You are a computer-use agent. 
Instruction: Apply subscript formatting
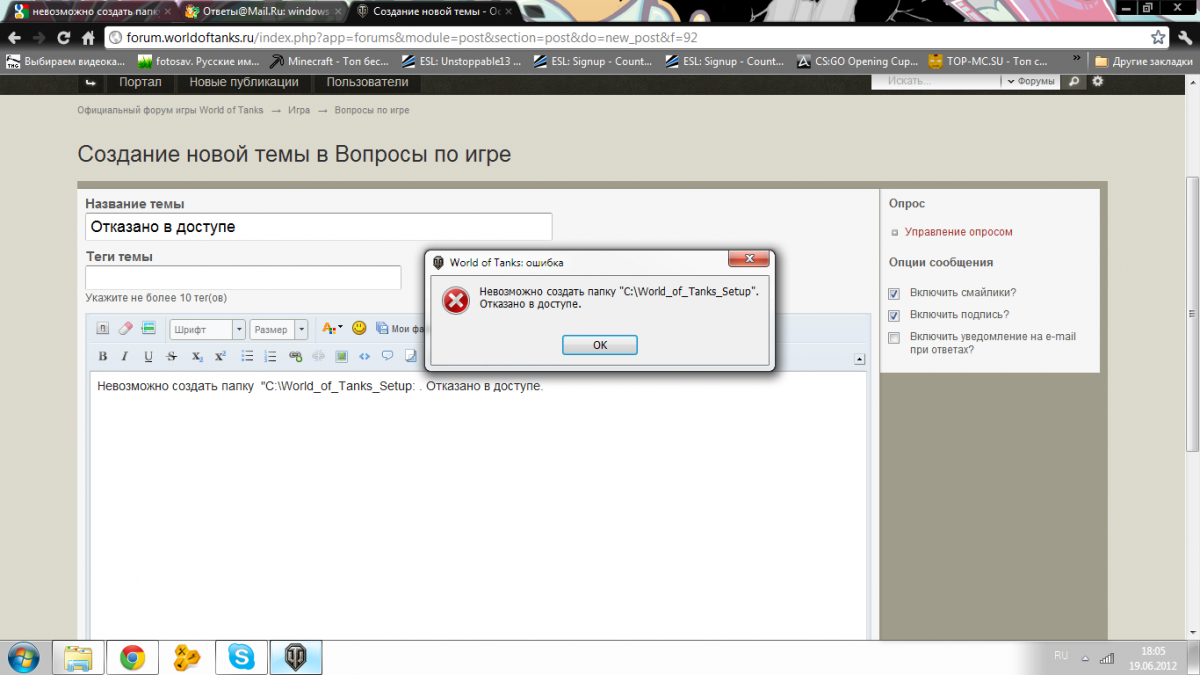[x=197, y=356]
